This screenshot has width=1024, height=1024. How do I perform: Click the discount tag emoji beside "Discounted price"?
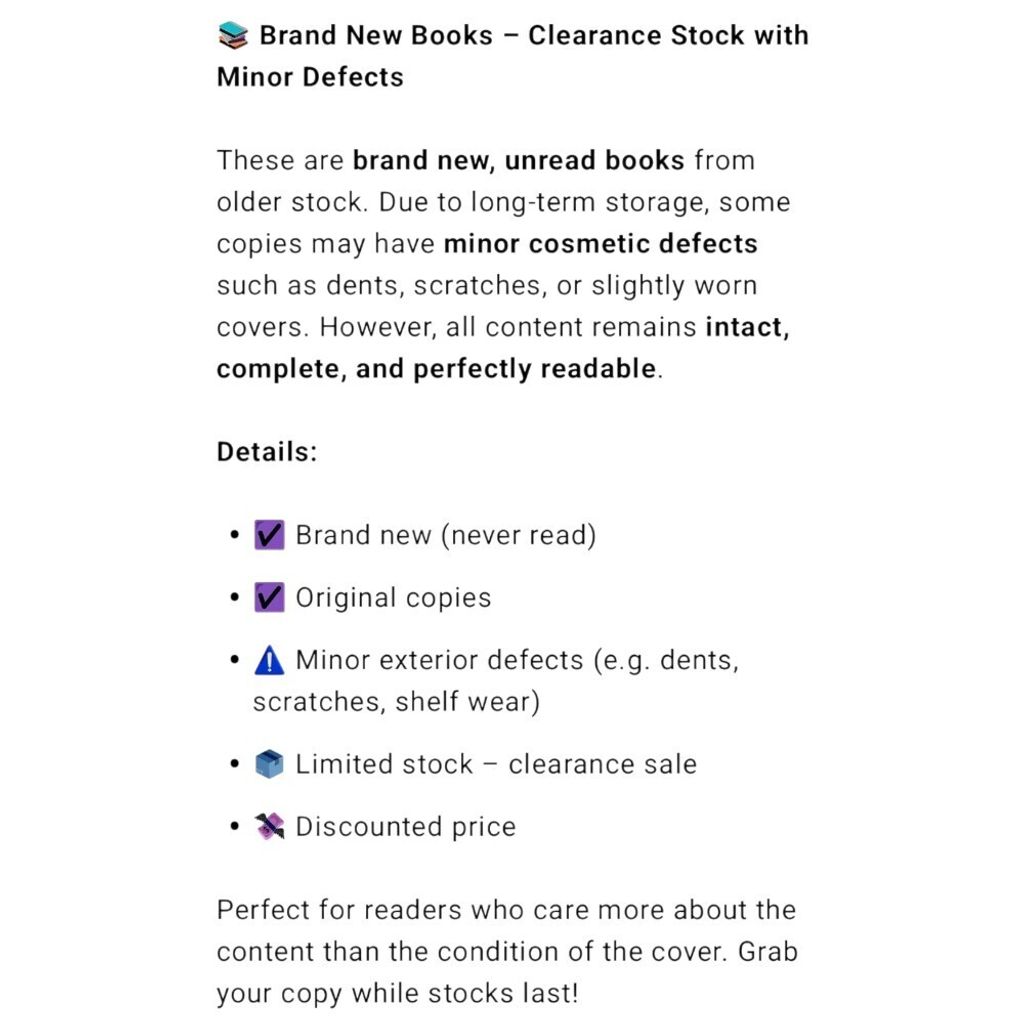pos(269,827)
